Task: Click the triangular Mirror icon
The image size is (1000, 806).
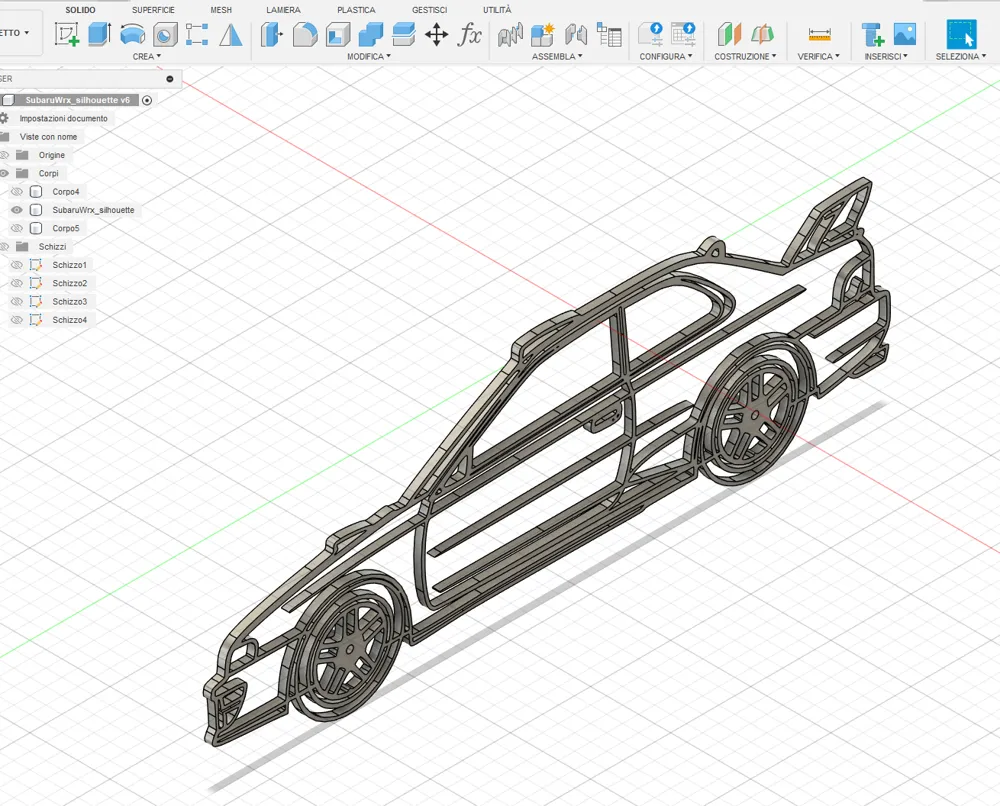Action: point(230,34)
